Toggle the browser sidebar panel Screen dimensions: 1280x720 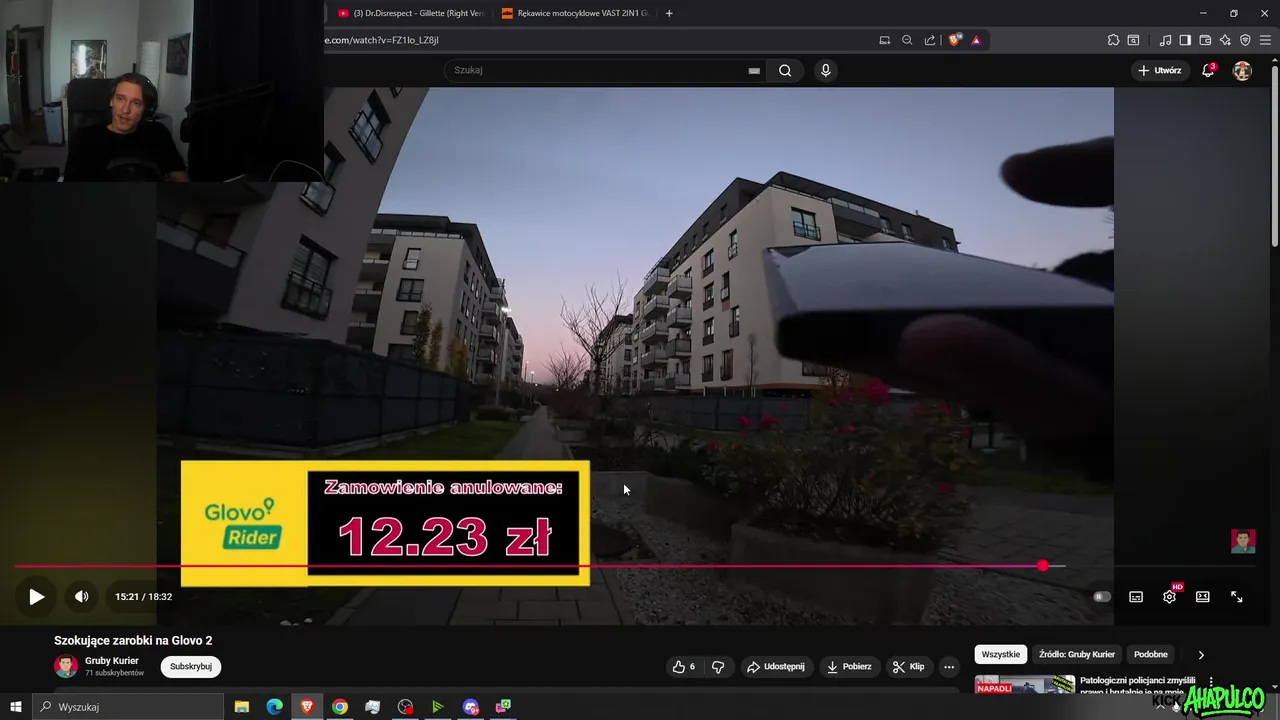click(x=1185, y=40)
